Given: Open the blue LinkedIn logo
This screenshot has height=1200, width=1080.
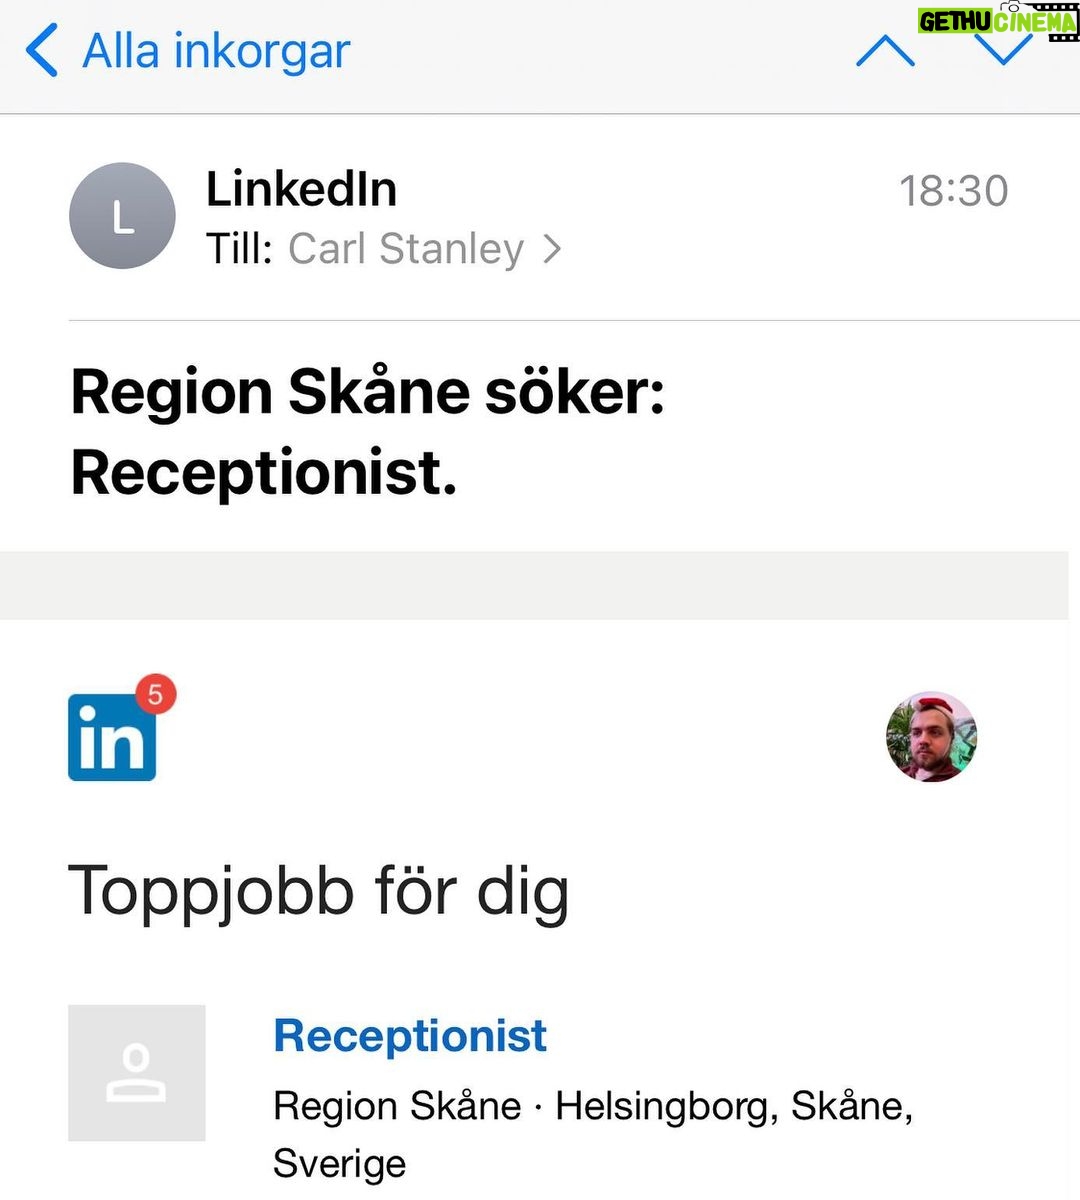Looking at the screenshot, I should click(111, 739).
